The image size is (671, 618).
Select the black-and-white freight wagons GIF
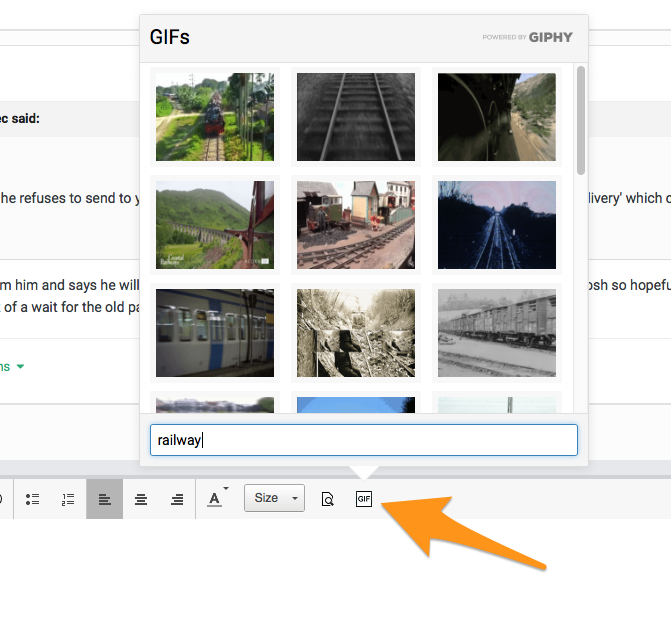tap(497, 333)
